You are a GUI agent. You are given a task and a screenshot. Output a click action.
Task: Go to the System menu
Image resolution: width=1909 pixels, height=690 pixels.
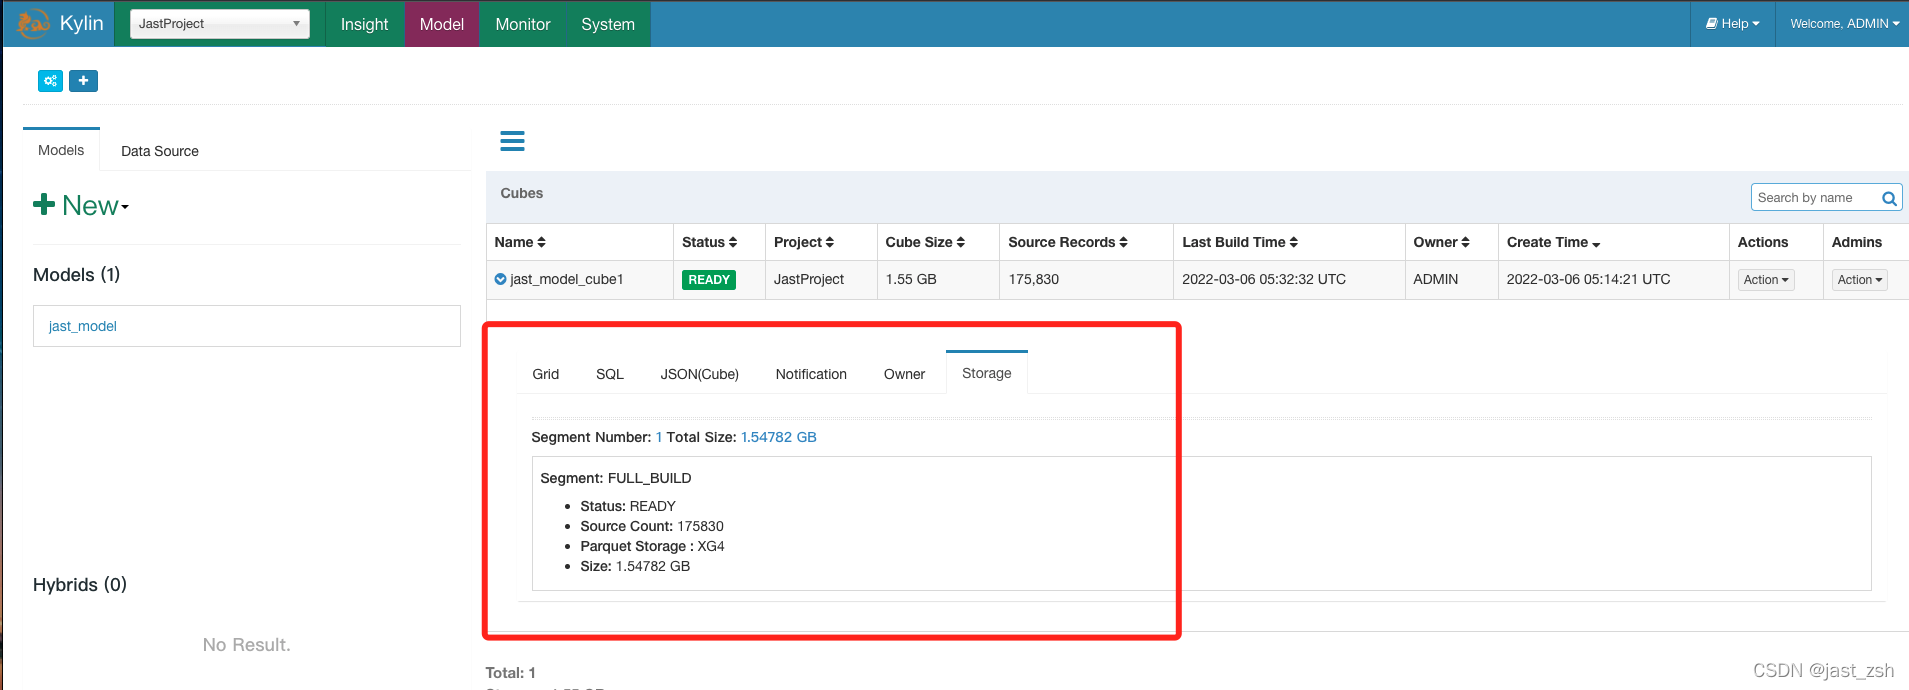[x=608, y=24]
